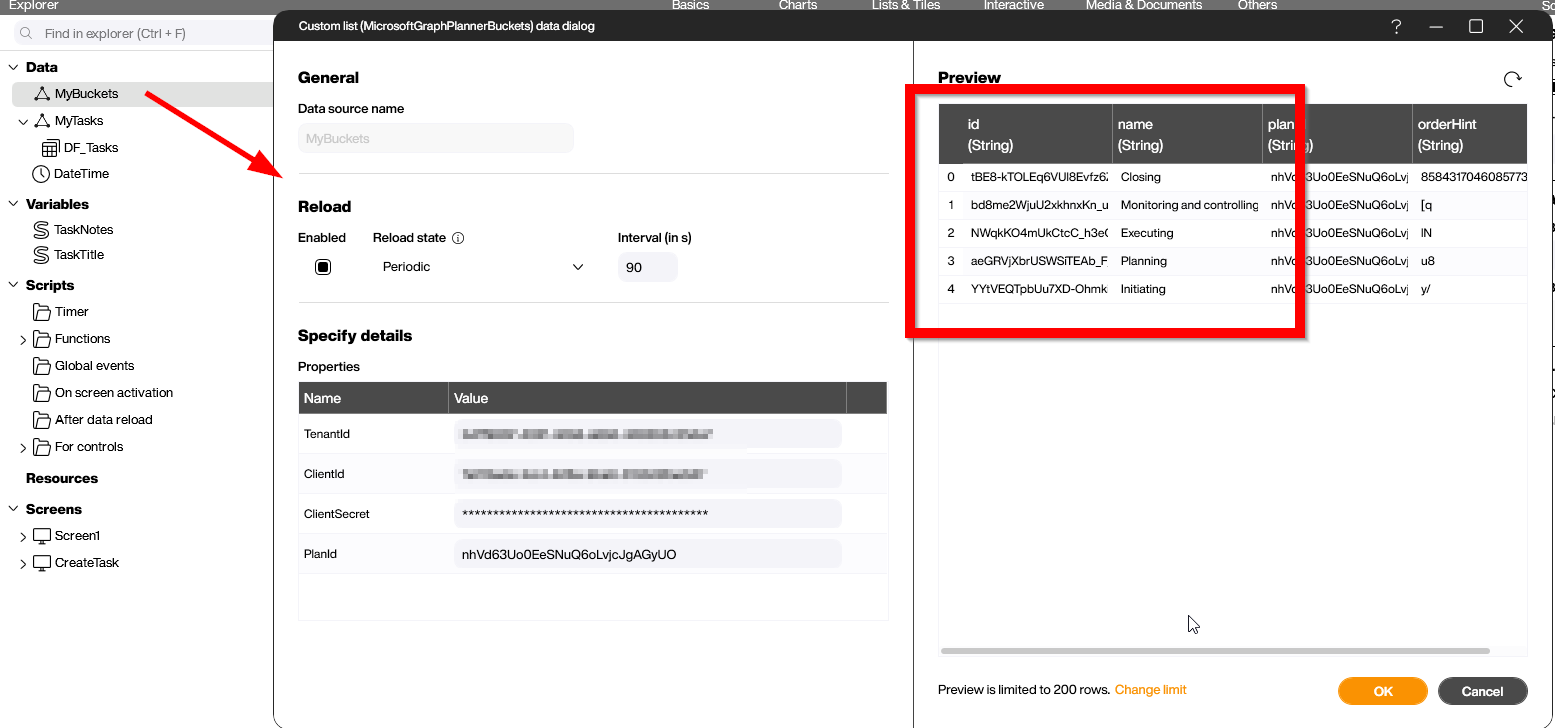Click the Planning cell in preview
1555x728 pixels.
pyautogui.click(x=1187, y=261)
